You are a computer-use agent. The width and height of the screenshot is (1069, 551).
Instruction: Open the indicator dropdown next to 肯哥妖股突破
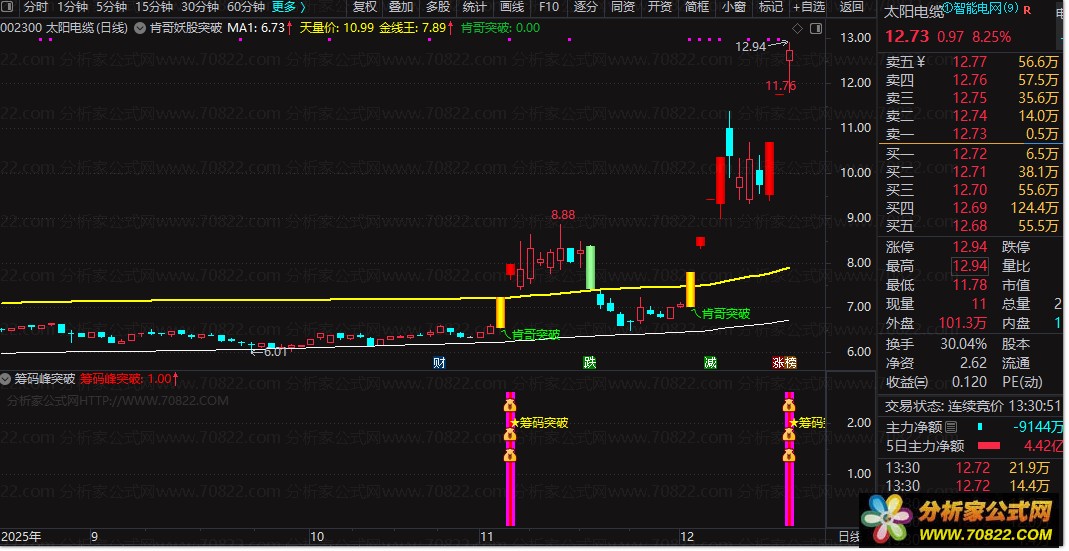140,28
